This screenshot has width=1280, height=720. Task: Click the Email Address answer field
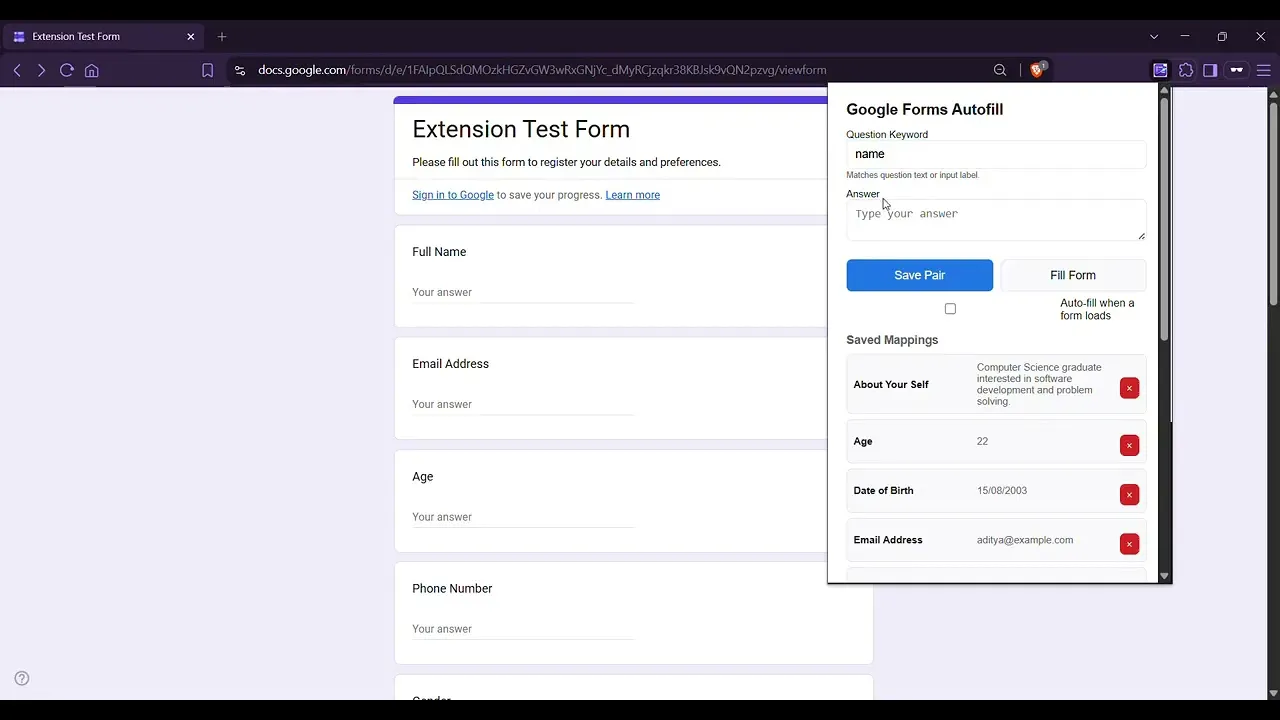523,405
